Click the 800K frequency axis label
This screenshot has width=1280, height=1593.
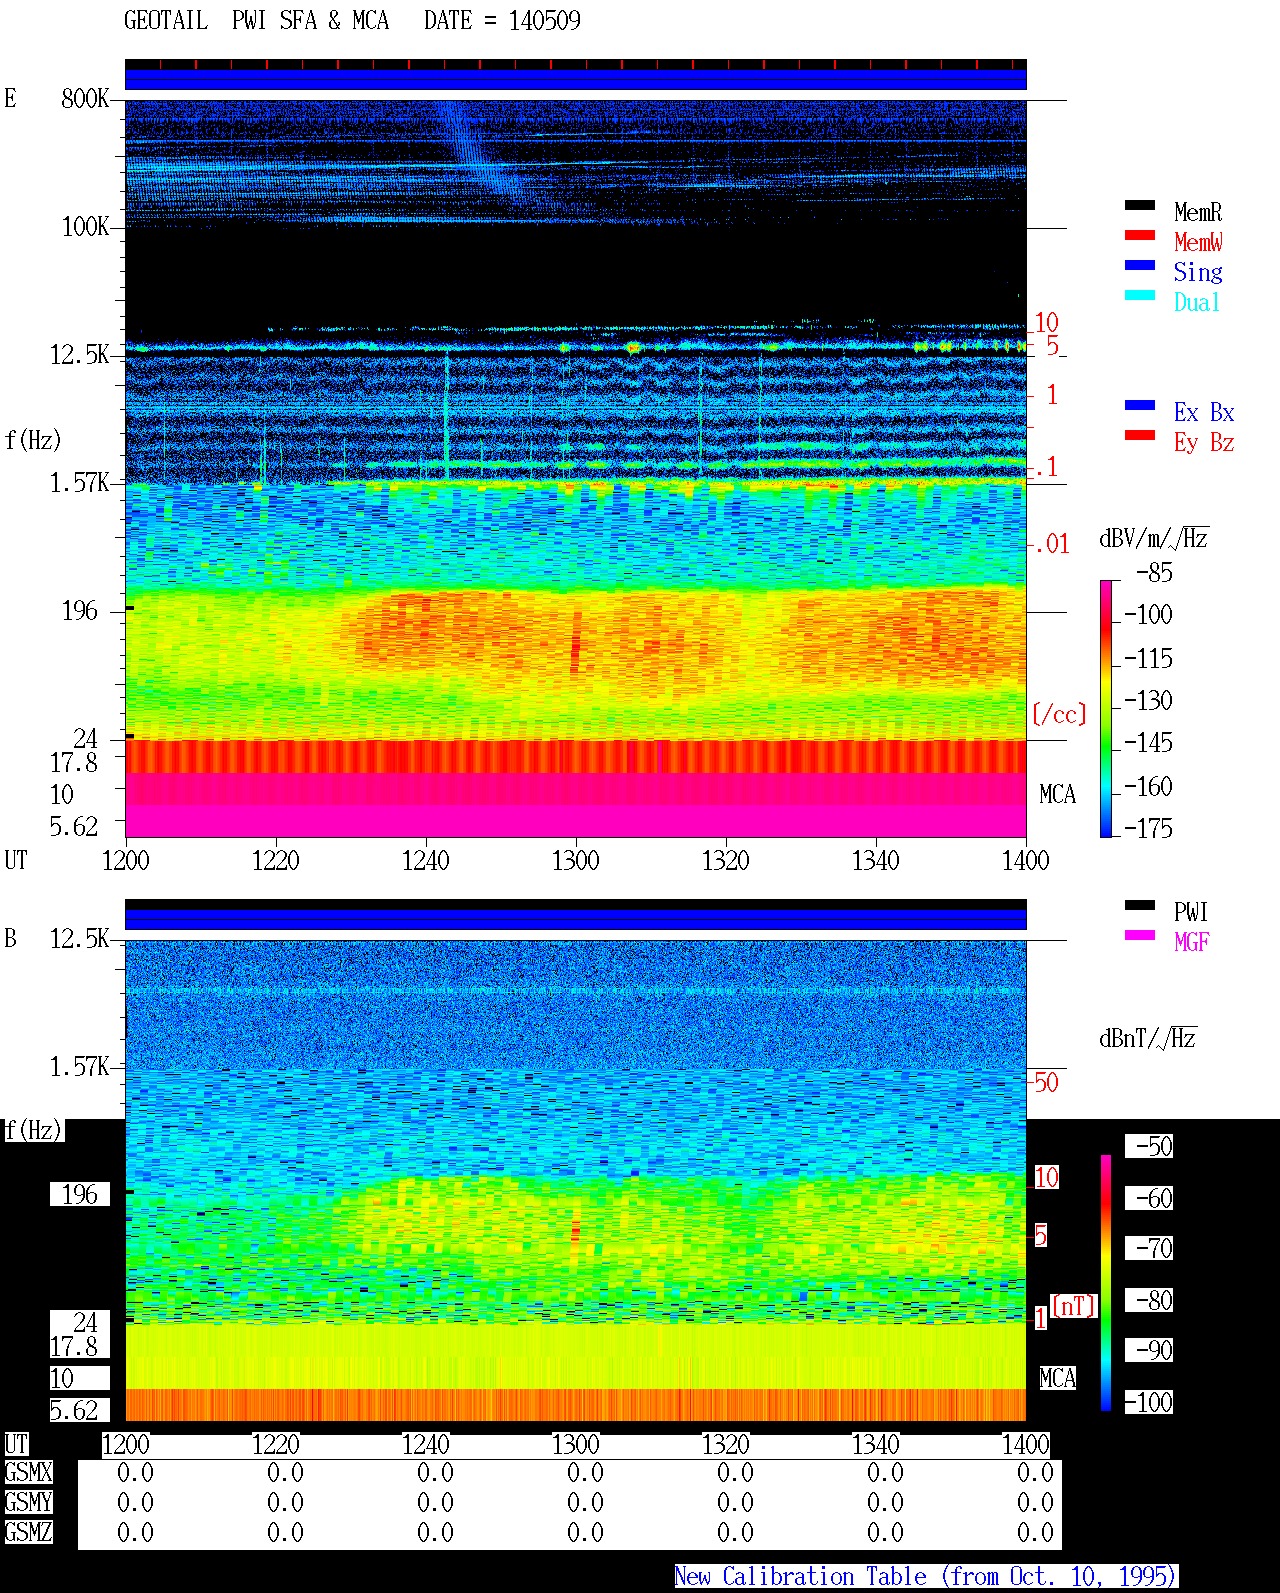85,98
